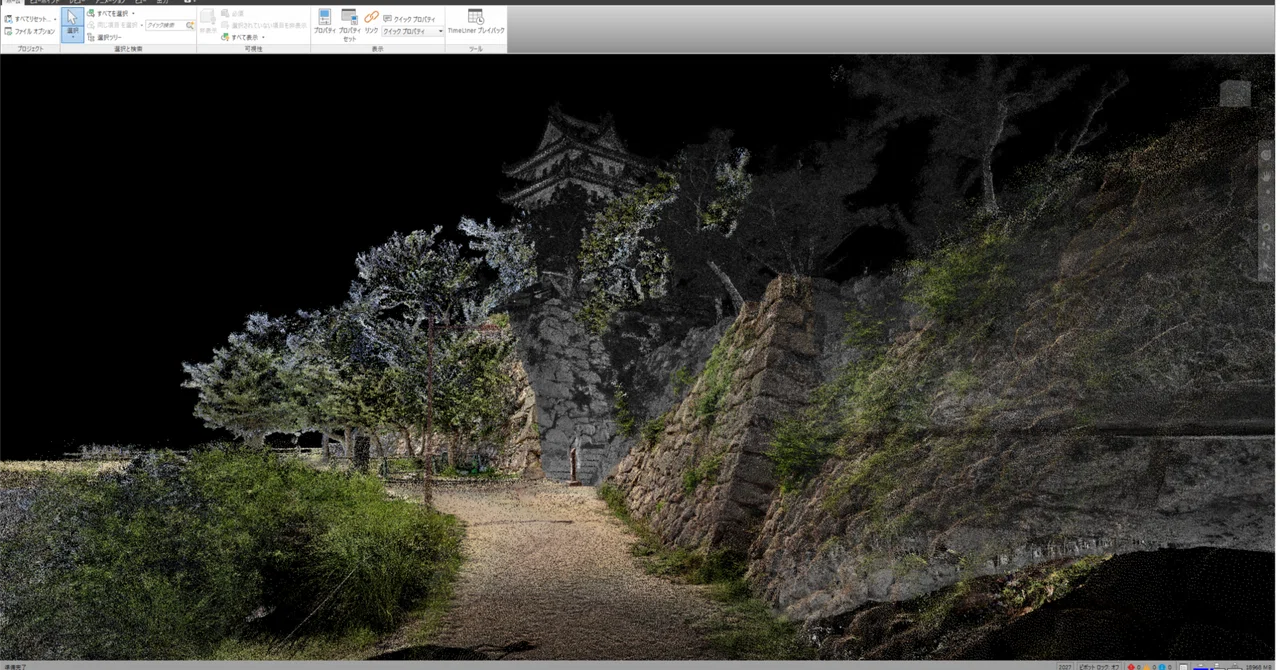Click the 表示 panel title

click(377, 49)
